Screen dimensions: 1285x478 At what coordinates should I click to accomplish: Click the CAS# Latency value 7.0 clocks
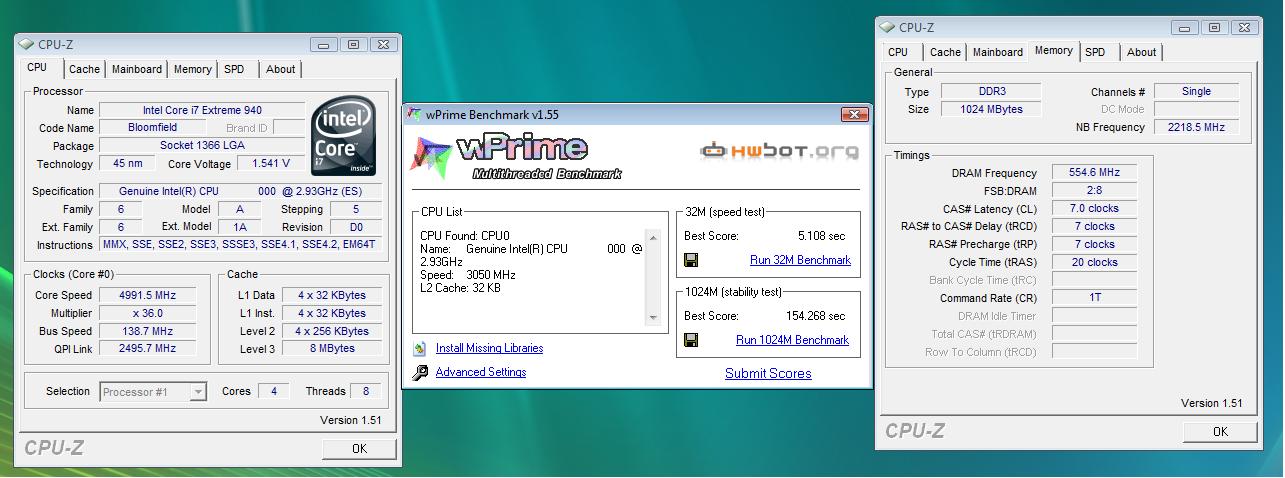coord(1094,208)
